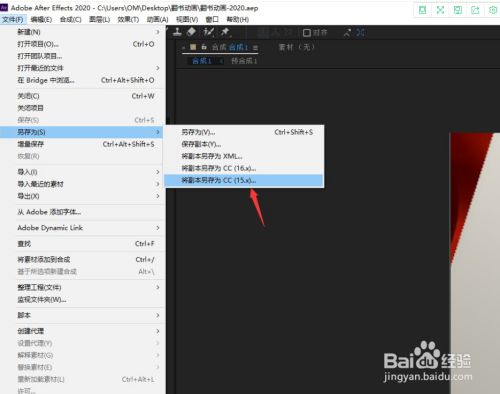The image size is (500, 394).
Task: Click the gear settings icon in top-right overlay
Action: coord(493,10)
